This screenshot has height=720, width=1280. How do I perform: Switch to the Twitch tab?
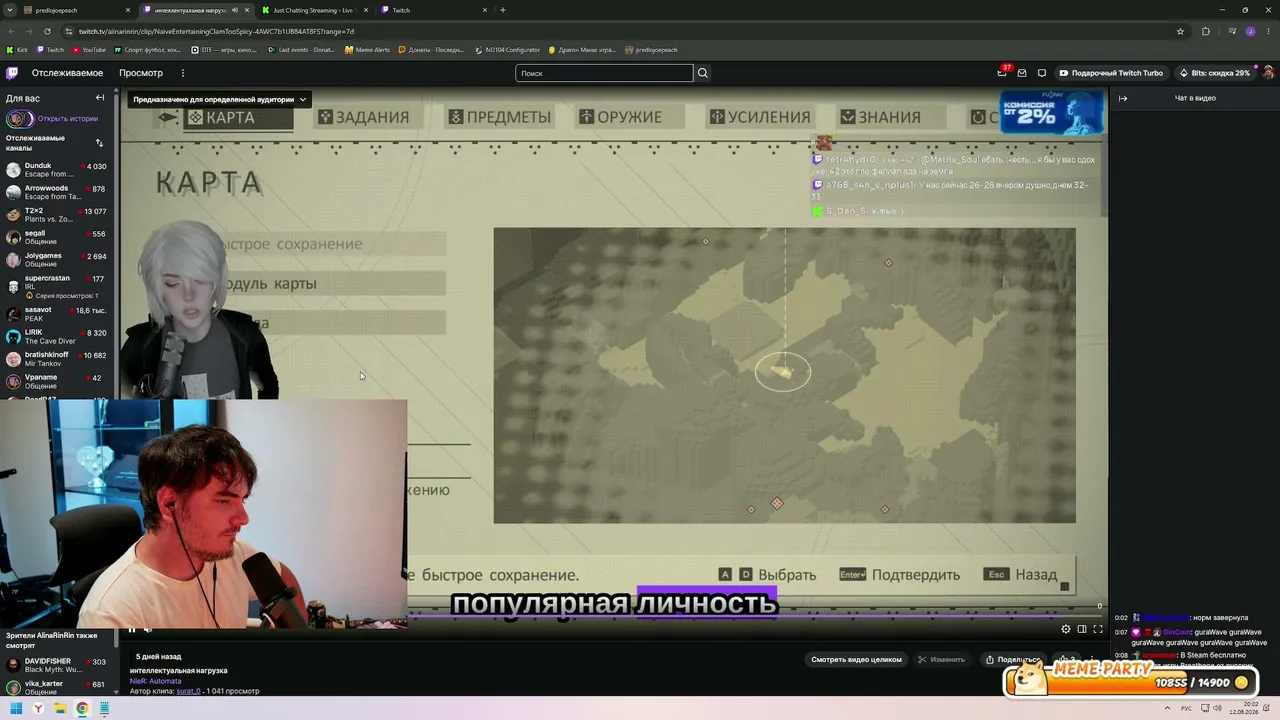(435, 10)
